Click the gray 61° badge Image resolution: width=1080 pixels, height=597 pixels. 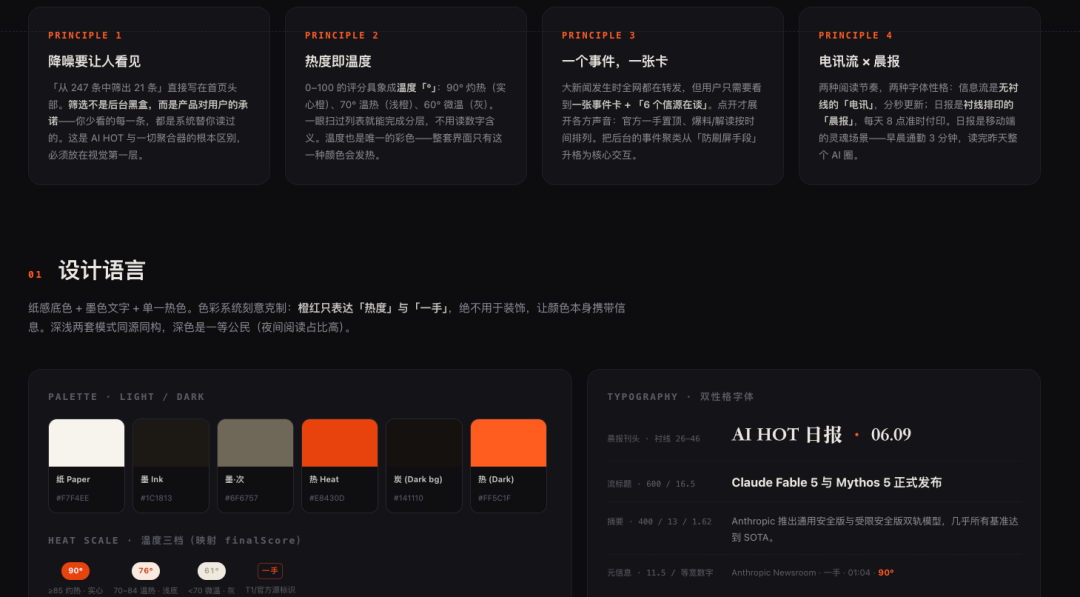click(211, 571)
